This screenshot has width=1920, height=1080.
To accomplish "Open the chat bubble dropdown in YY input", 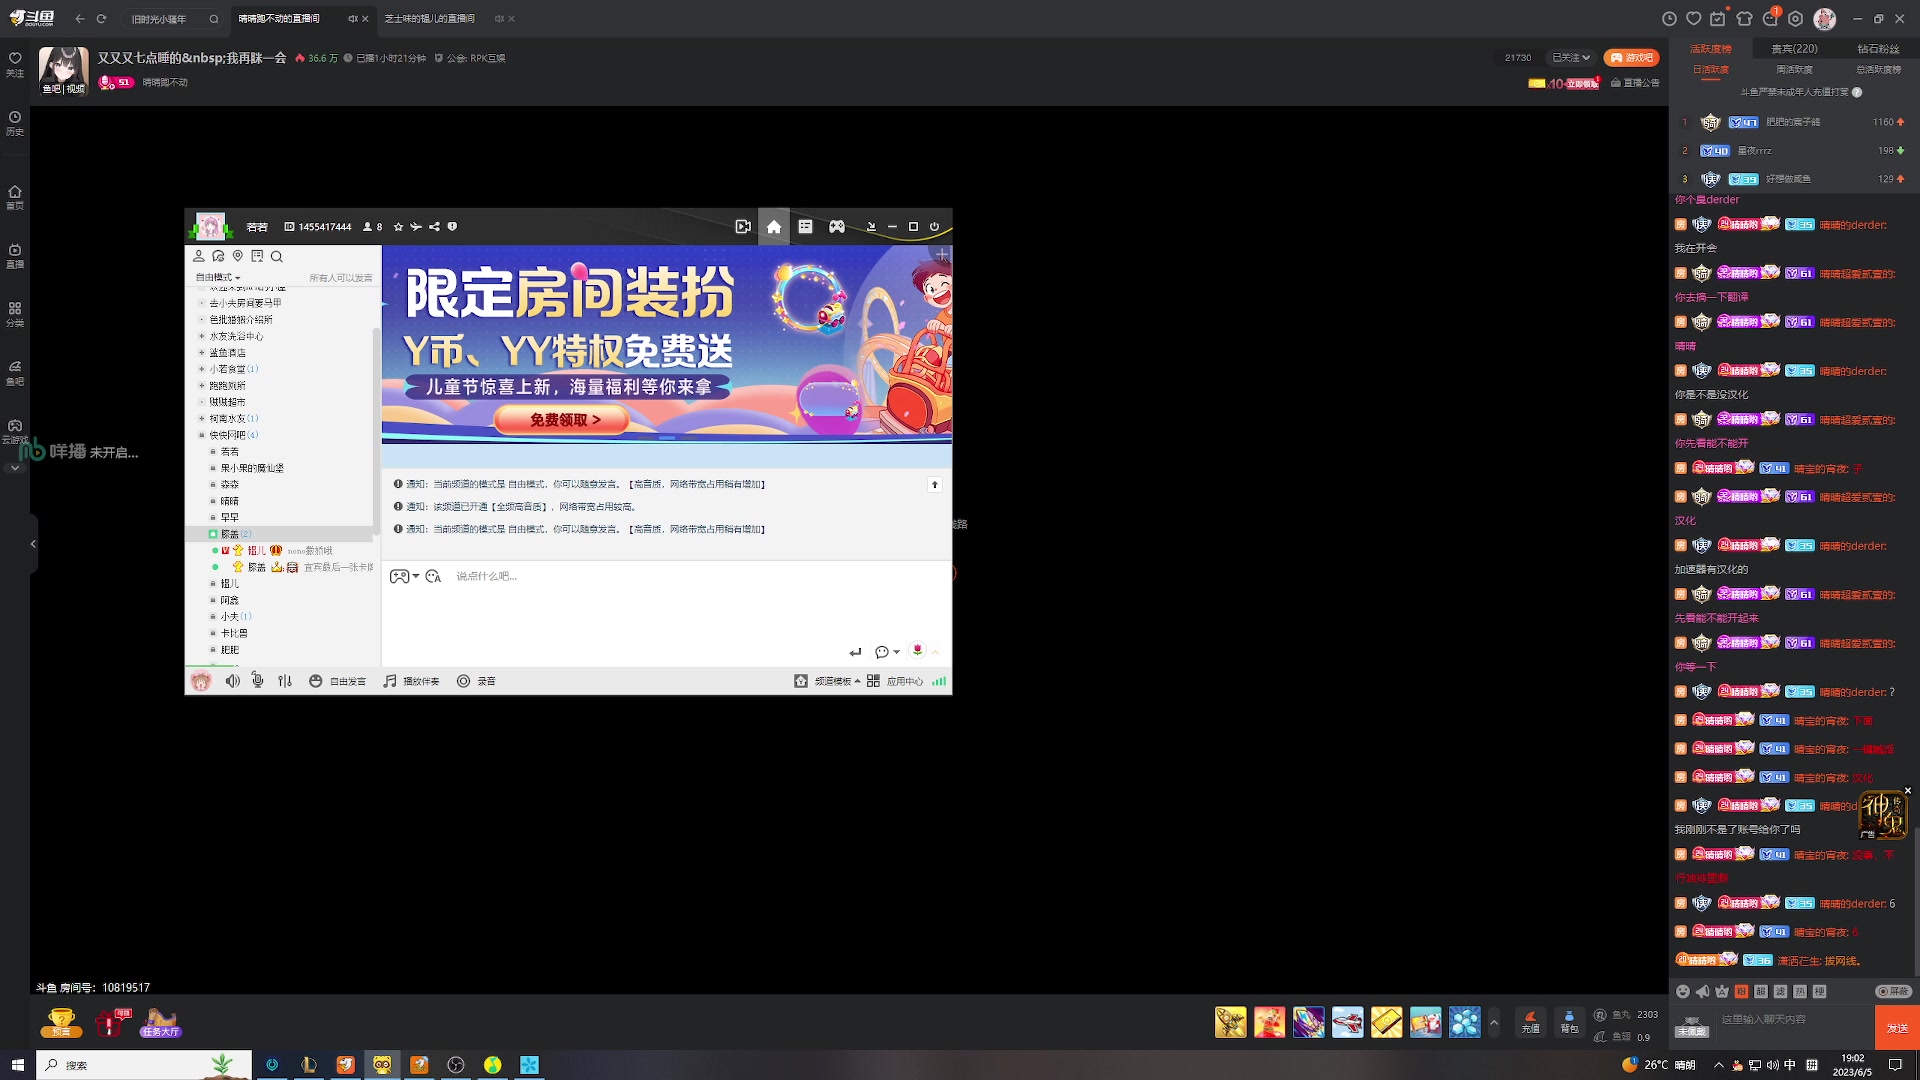I will tap(887, 652).
